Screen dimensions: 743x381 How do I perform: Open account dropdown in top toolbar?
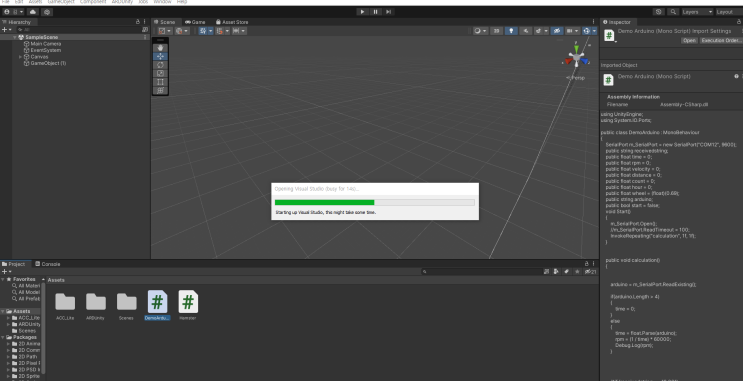(x=13, y=12)
